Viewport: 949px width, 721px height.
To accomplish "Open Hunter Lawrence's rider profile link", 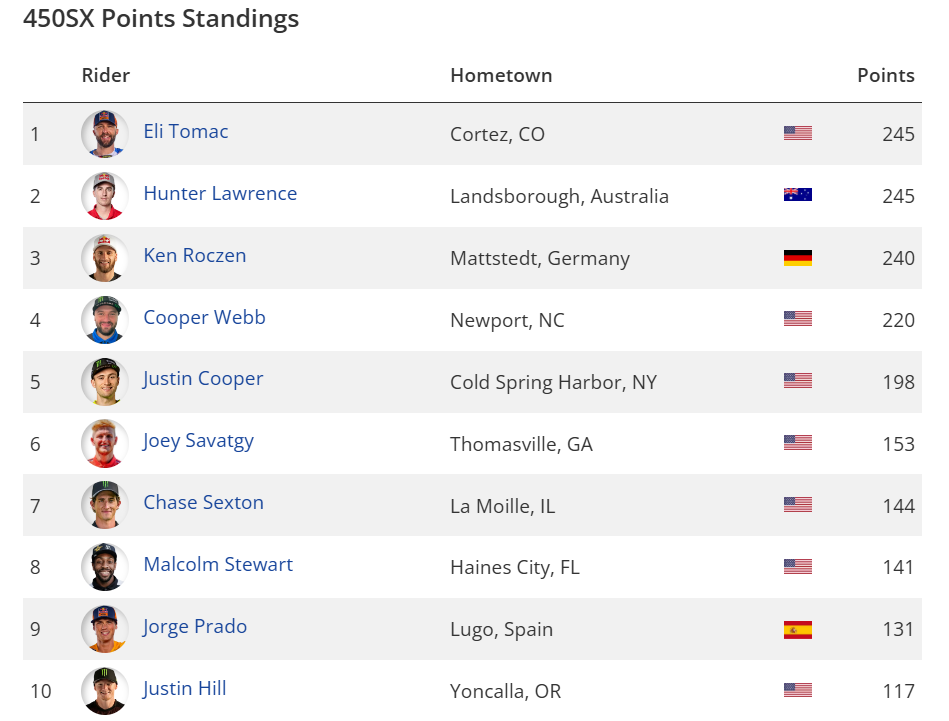I will (220, 194).
